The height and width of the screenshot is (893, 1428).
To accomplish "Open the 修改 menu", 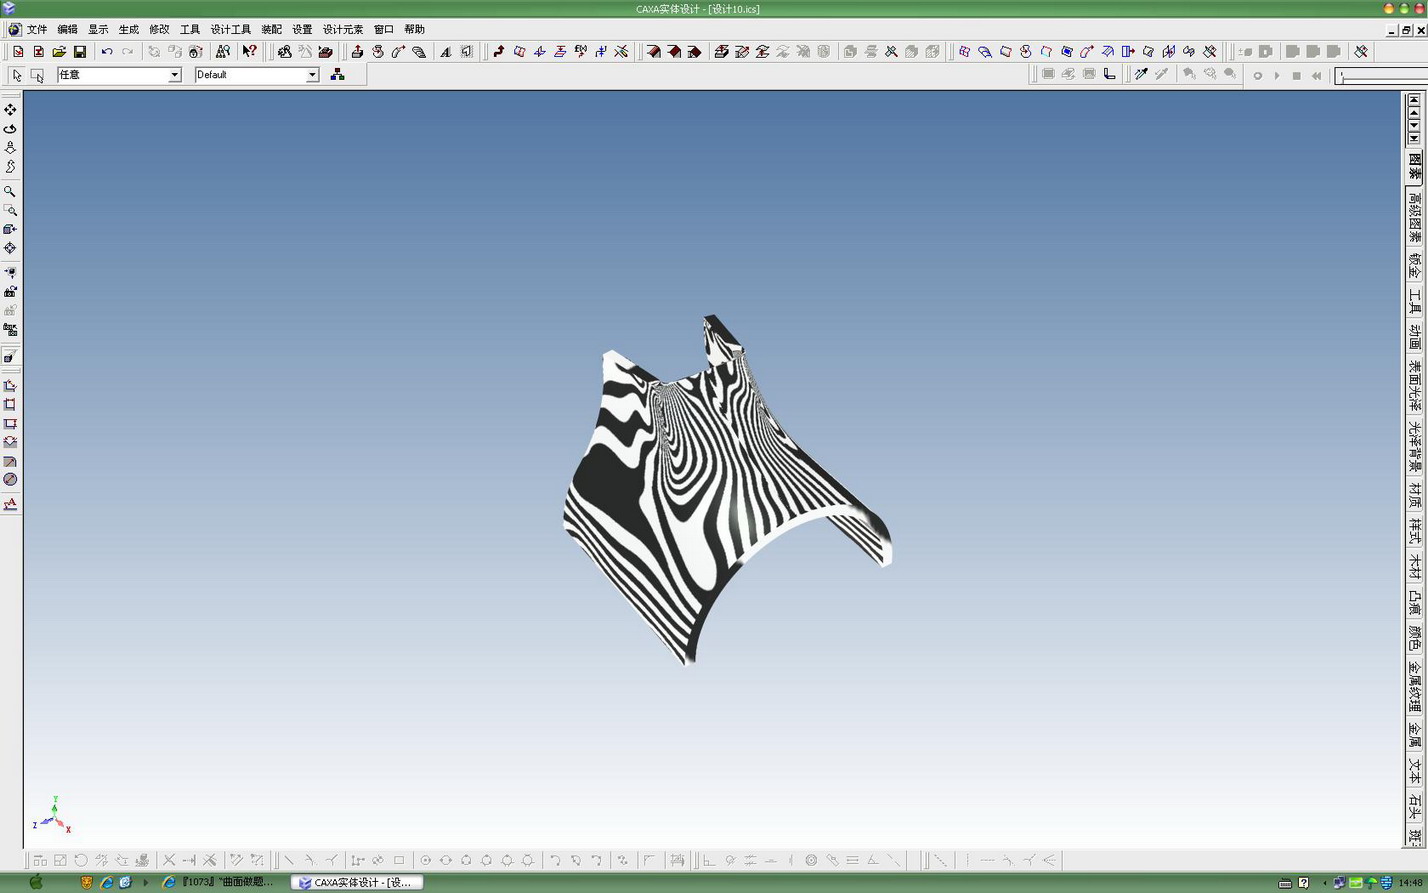I will click(x=159, y=30).
